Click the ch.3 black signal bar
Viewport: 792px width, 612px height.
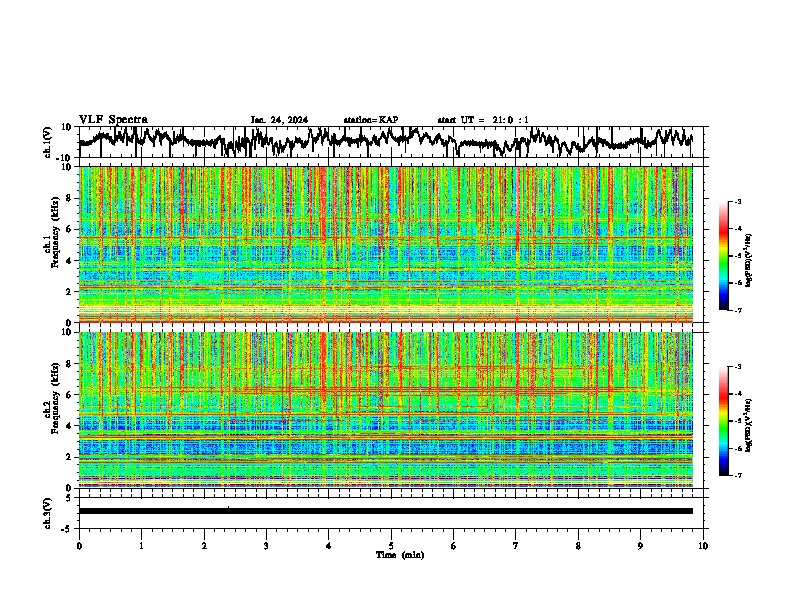(x=385, y=511)
